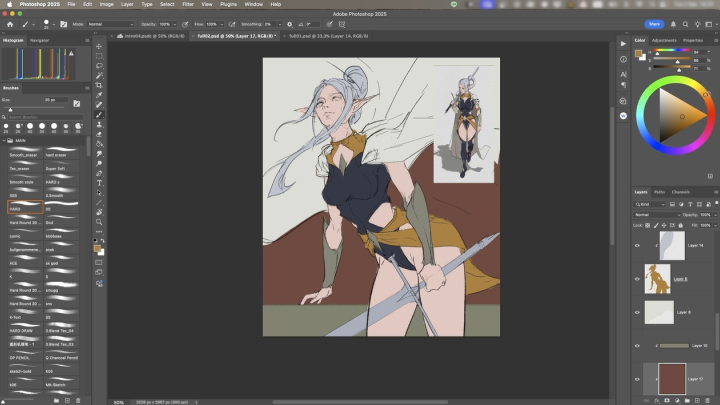Open the Filter menu
Image resolution: width=720 pixels, height=405 pixels.
[188, 4]
